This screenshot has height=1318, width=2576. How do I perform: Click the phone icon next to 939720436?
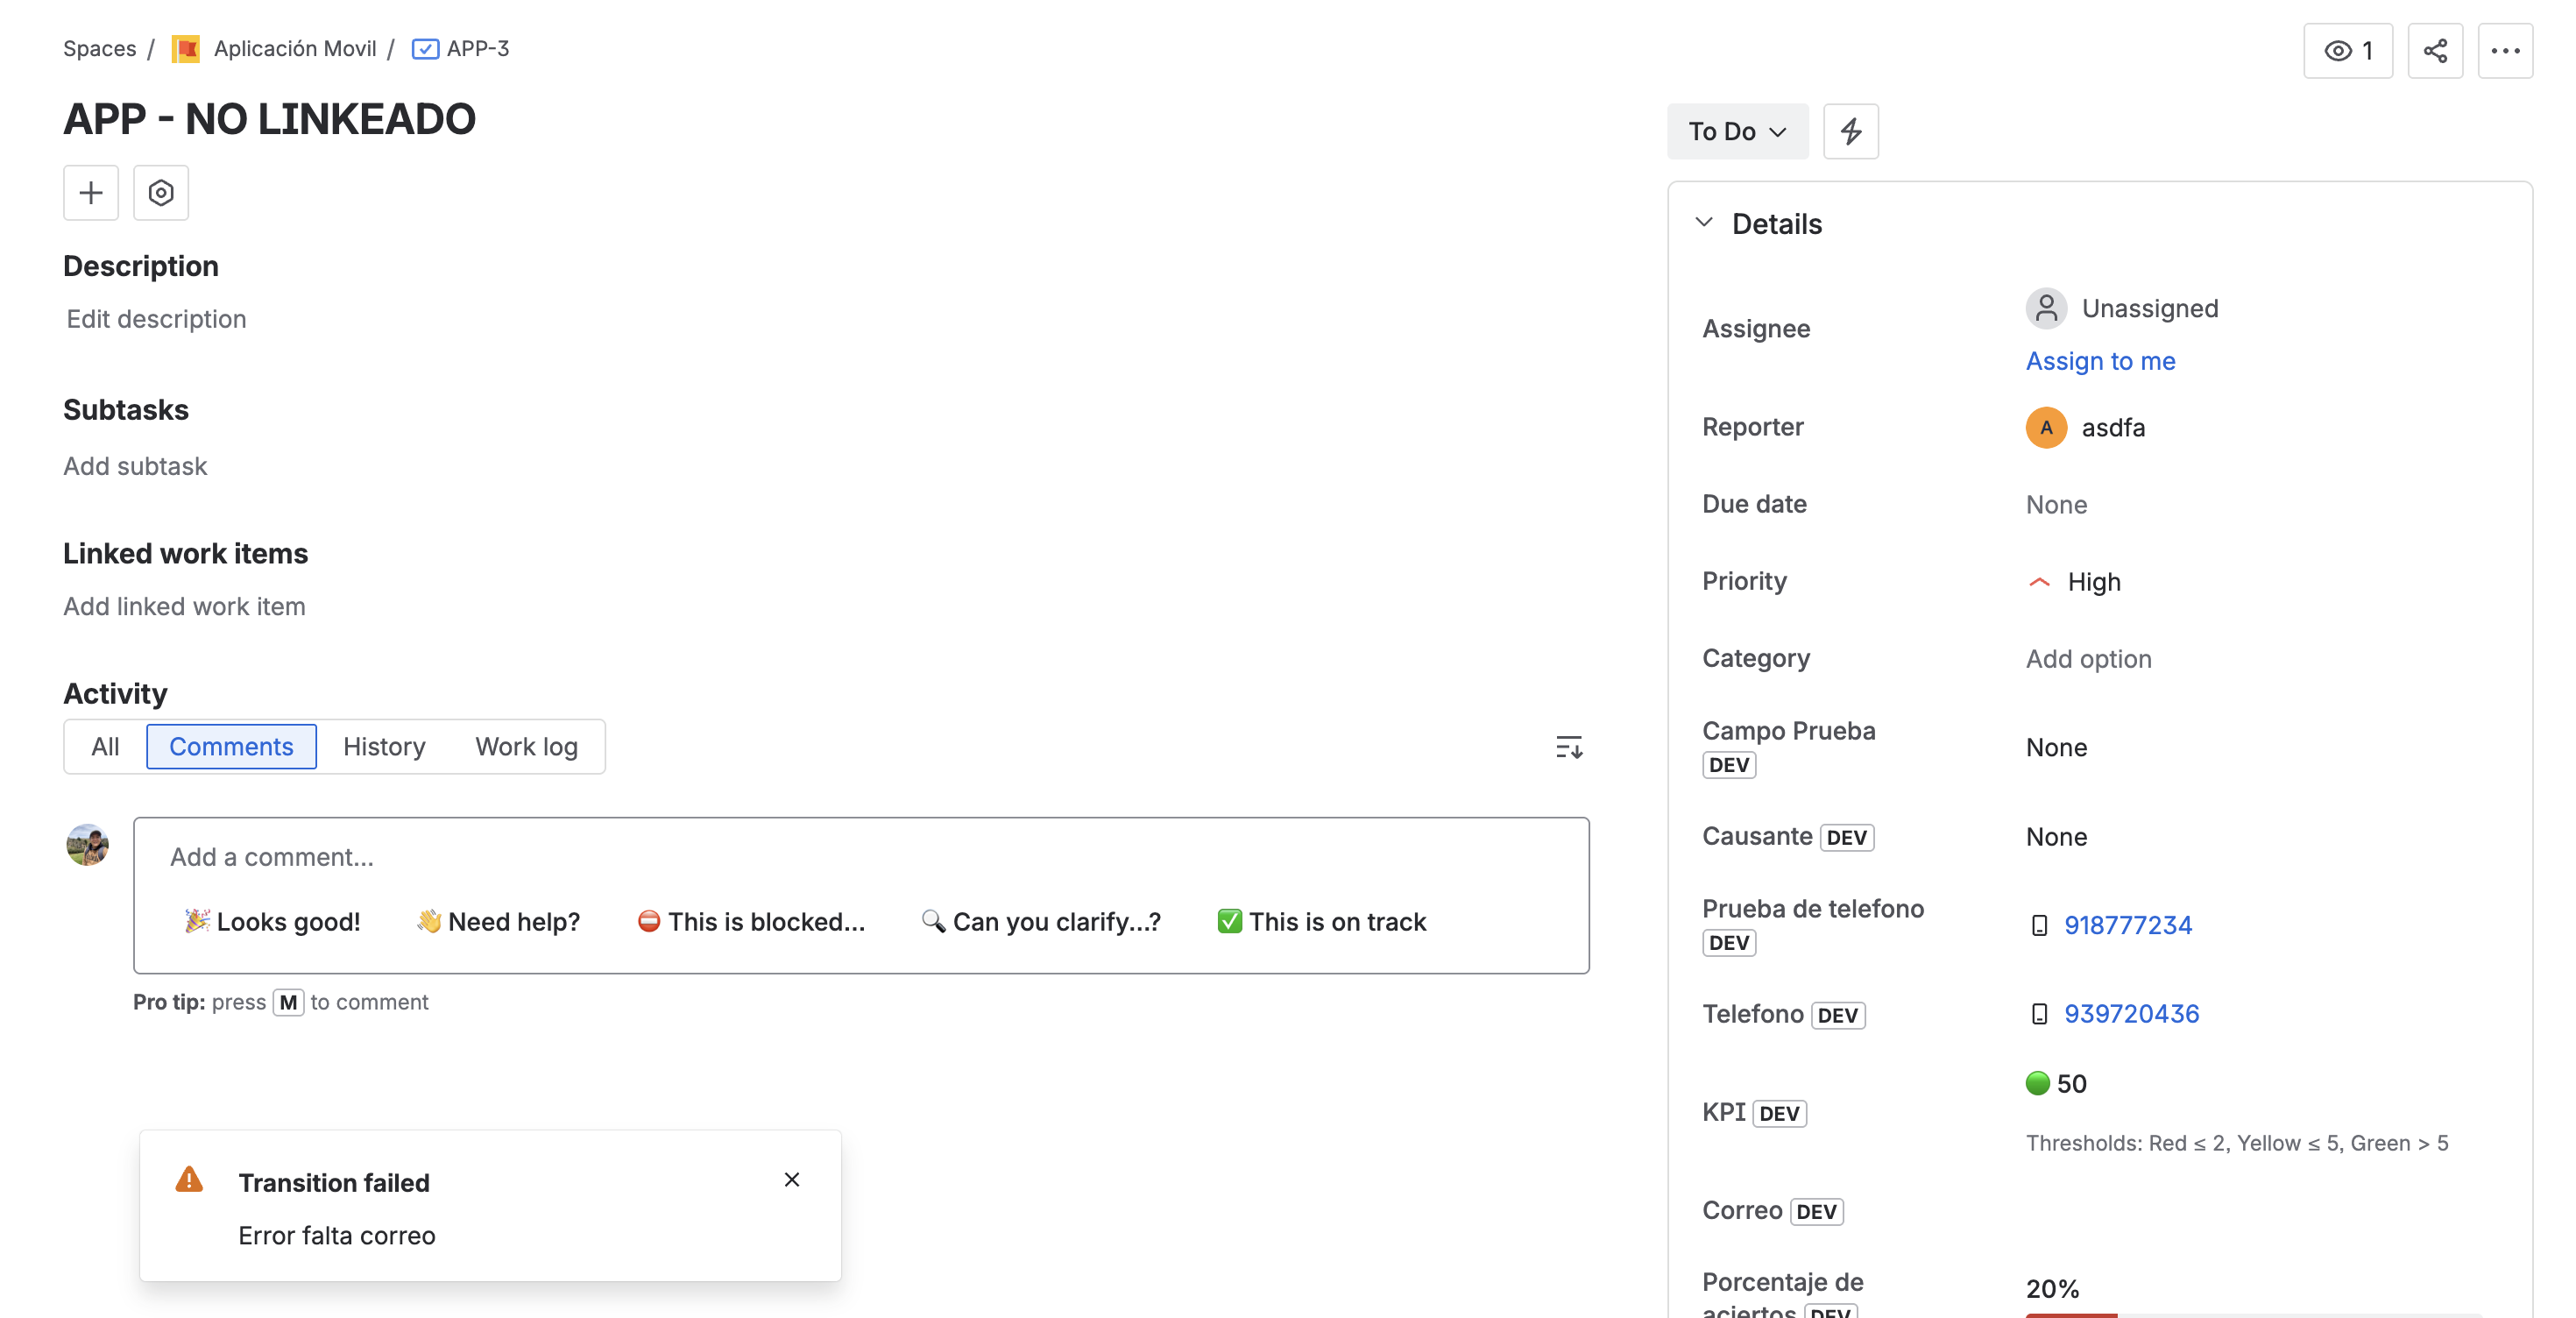coord(2040,1014)
